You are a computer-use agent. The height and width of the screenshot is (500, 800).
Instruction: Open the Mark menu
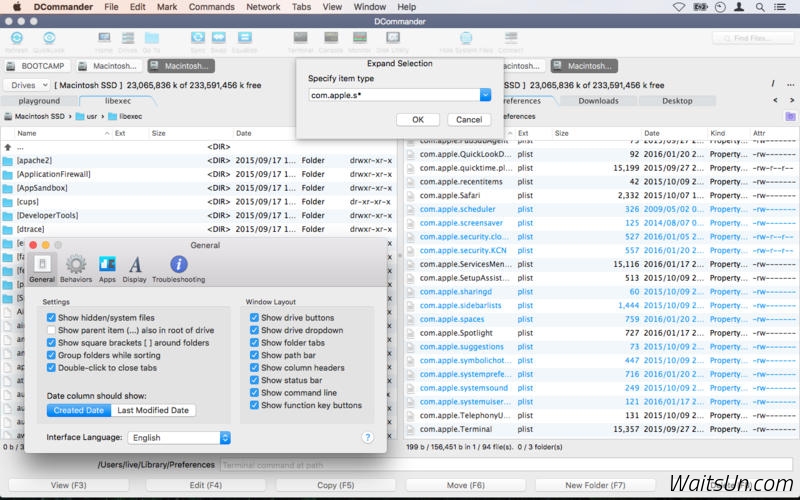(x=167, y=7)
